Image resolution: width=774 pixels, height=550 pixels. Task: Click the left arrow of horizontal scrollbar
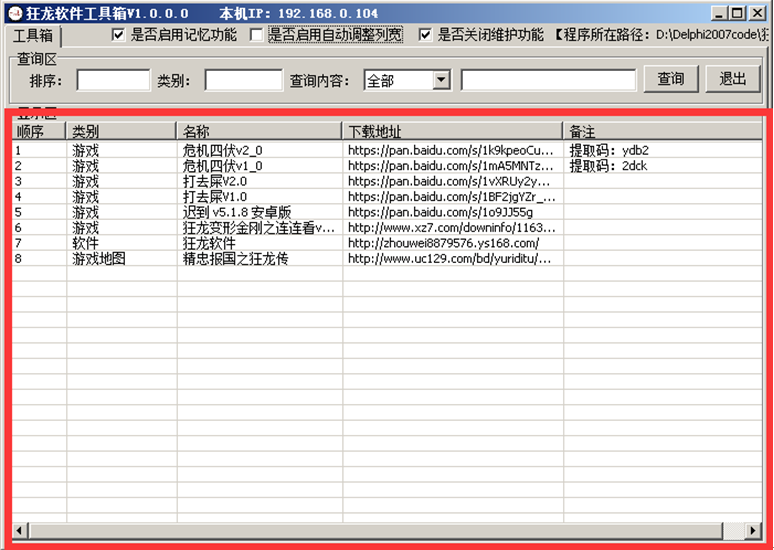pyautogui.click(x=19, y=531)
